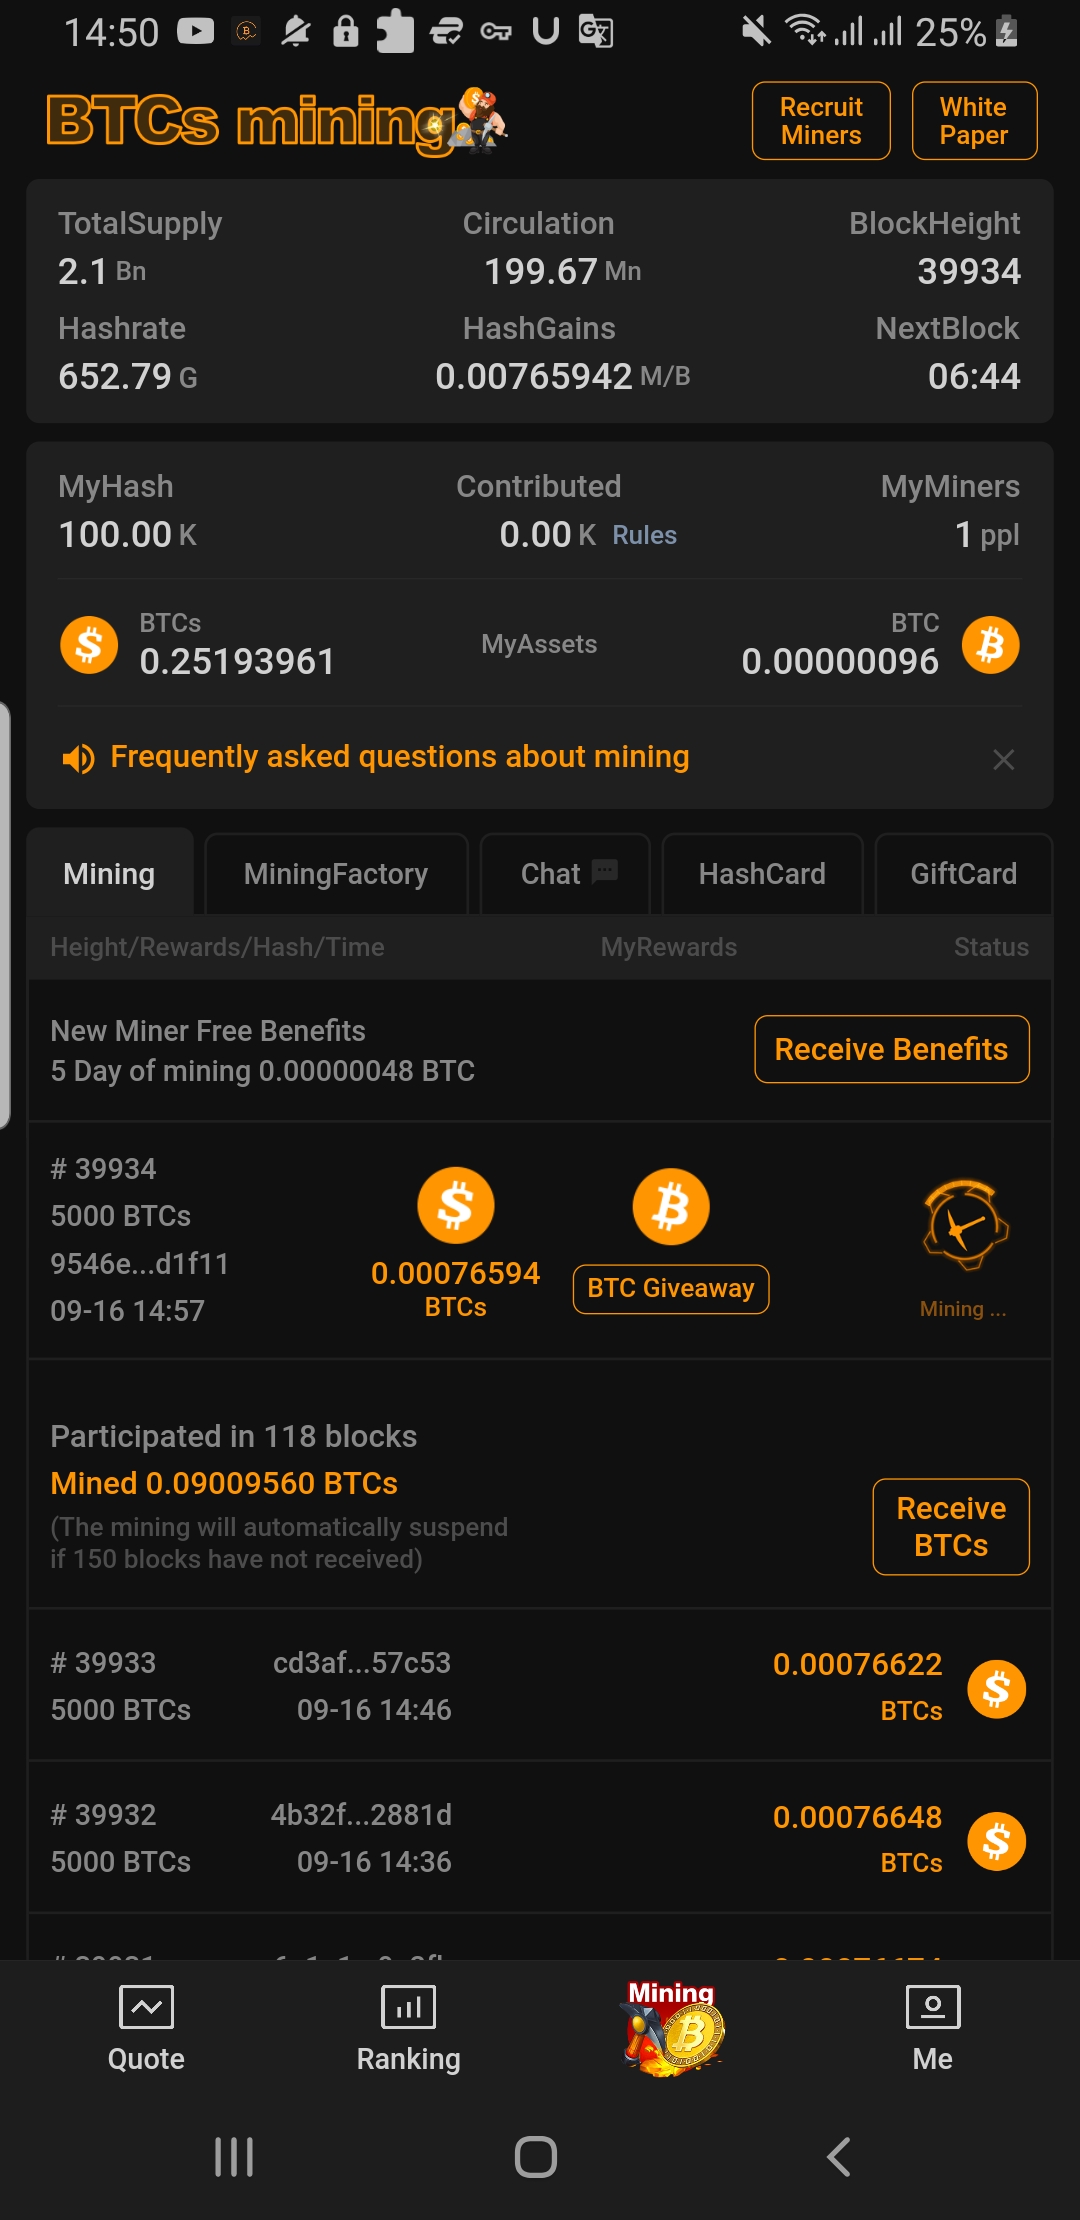Dismiss the mining FAQ notice
The image size is (1080, 2220).
coord(1003,760)
